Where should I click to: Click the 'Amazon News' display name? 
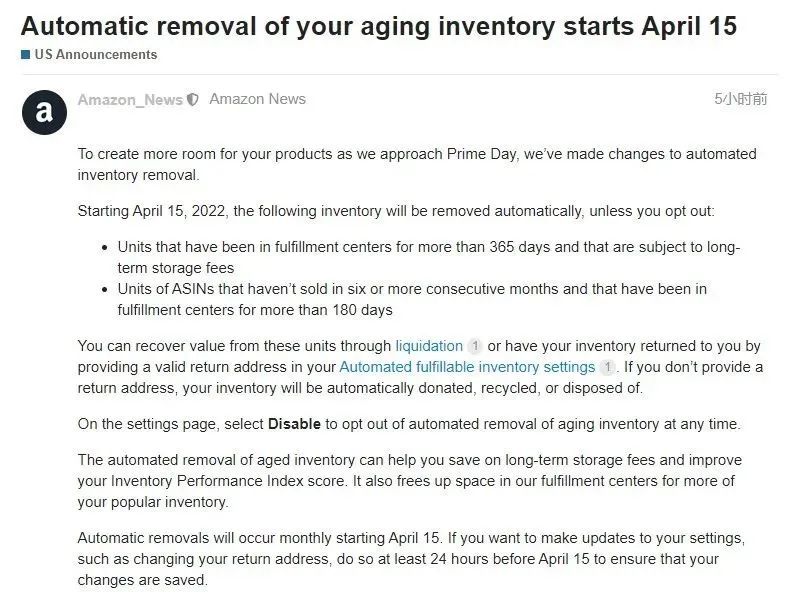click(257, 99)
